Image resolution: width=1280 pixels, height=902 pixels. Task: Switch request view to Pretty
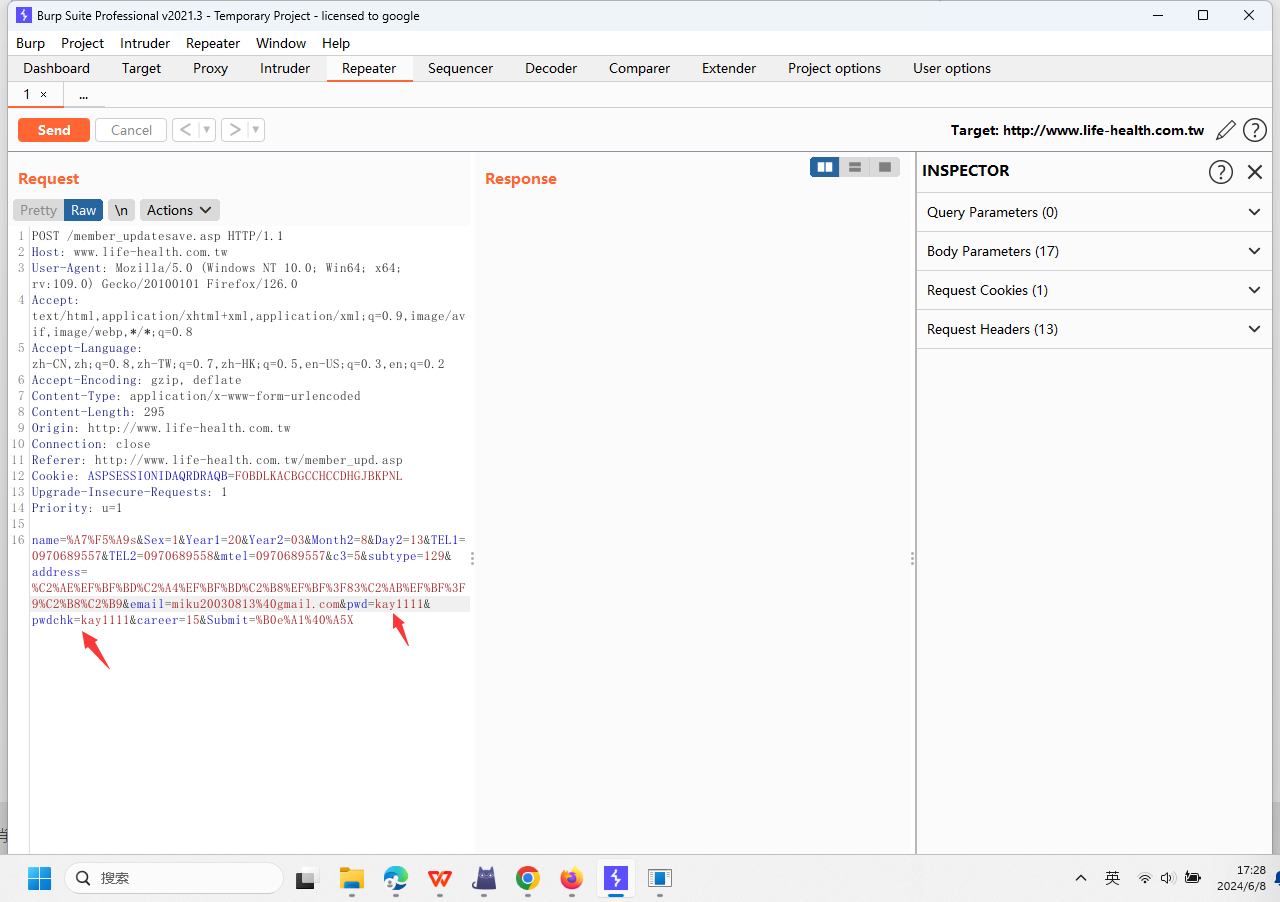pos(39,210)
